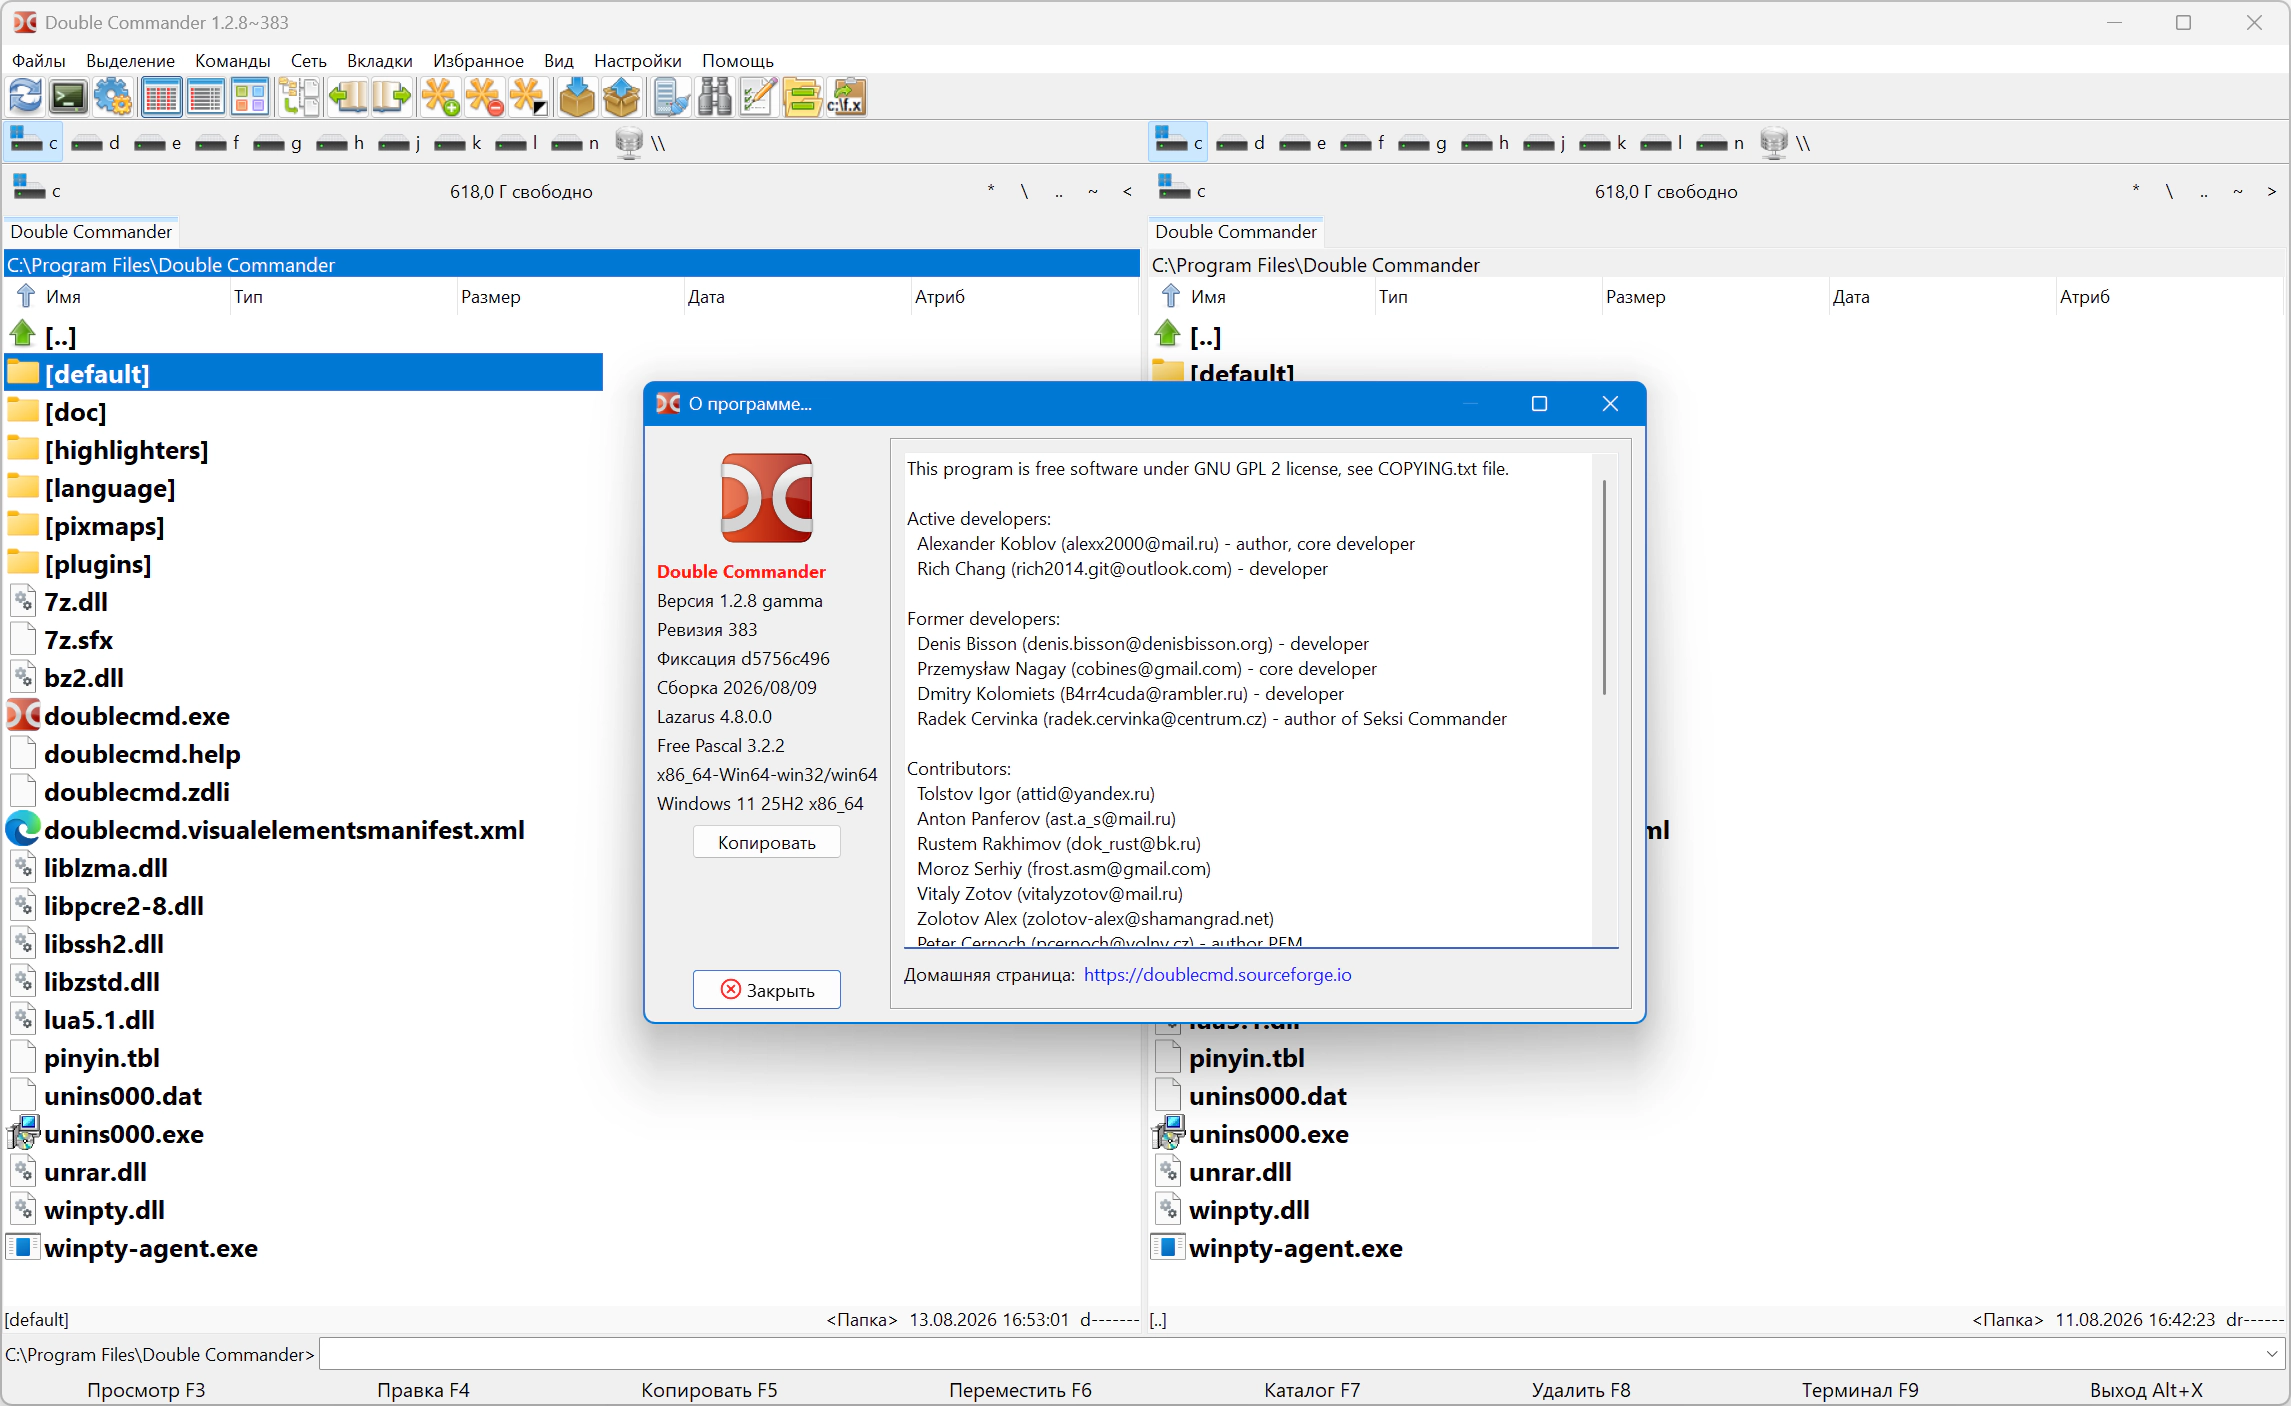
Task: Open the Настройки menu
Action: coord(638,61)
